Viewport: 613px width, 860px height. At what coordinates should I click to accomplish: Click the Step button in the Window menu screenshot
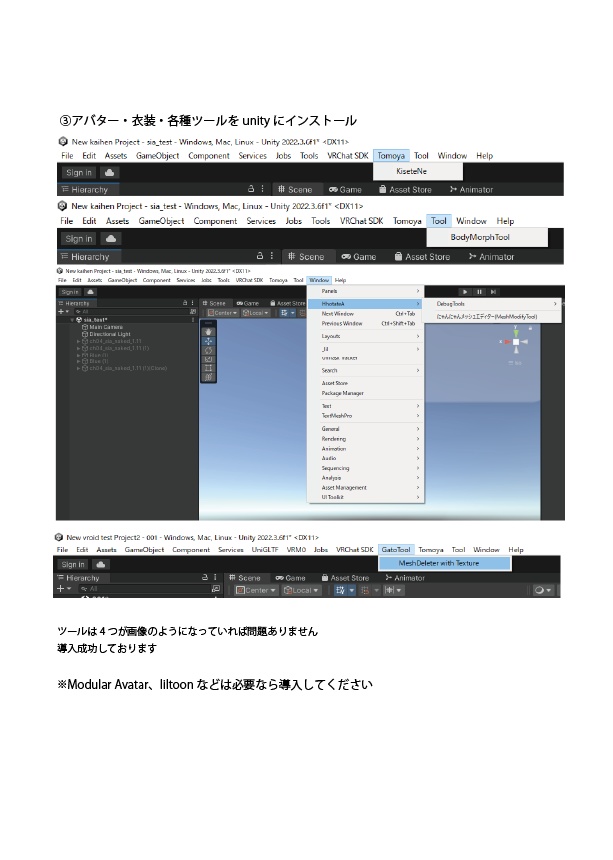pos(493,292)
